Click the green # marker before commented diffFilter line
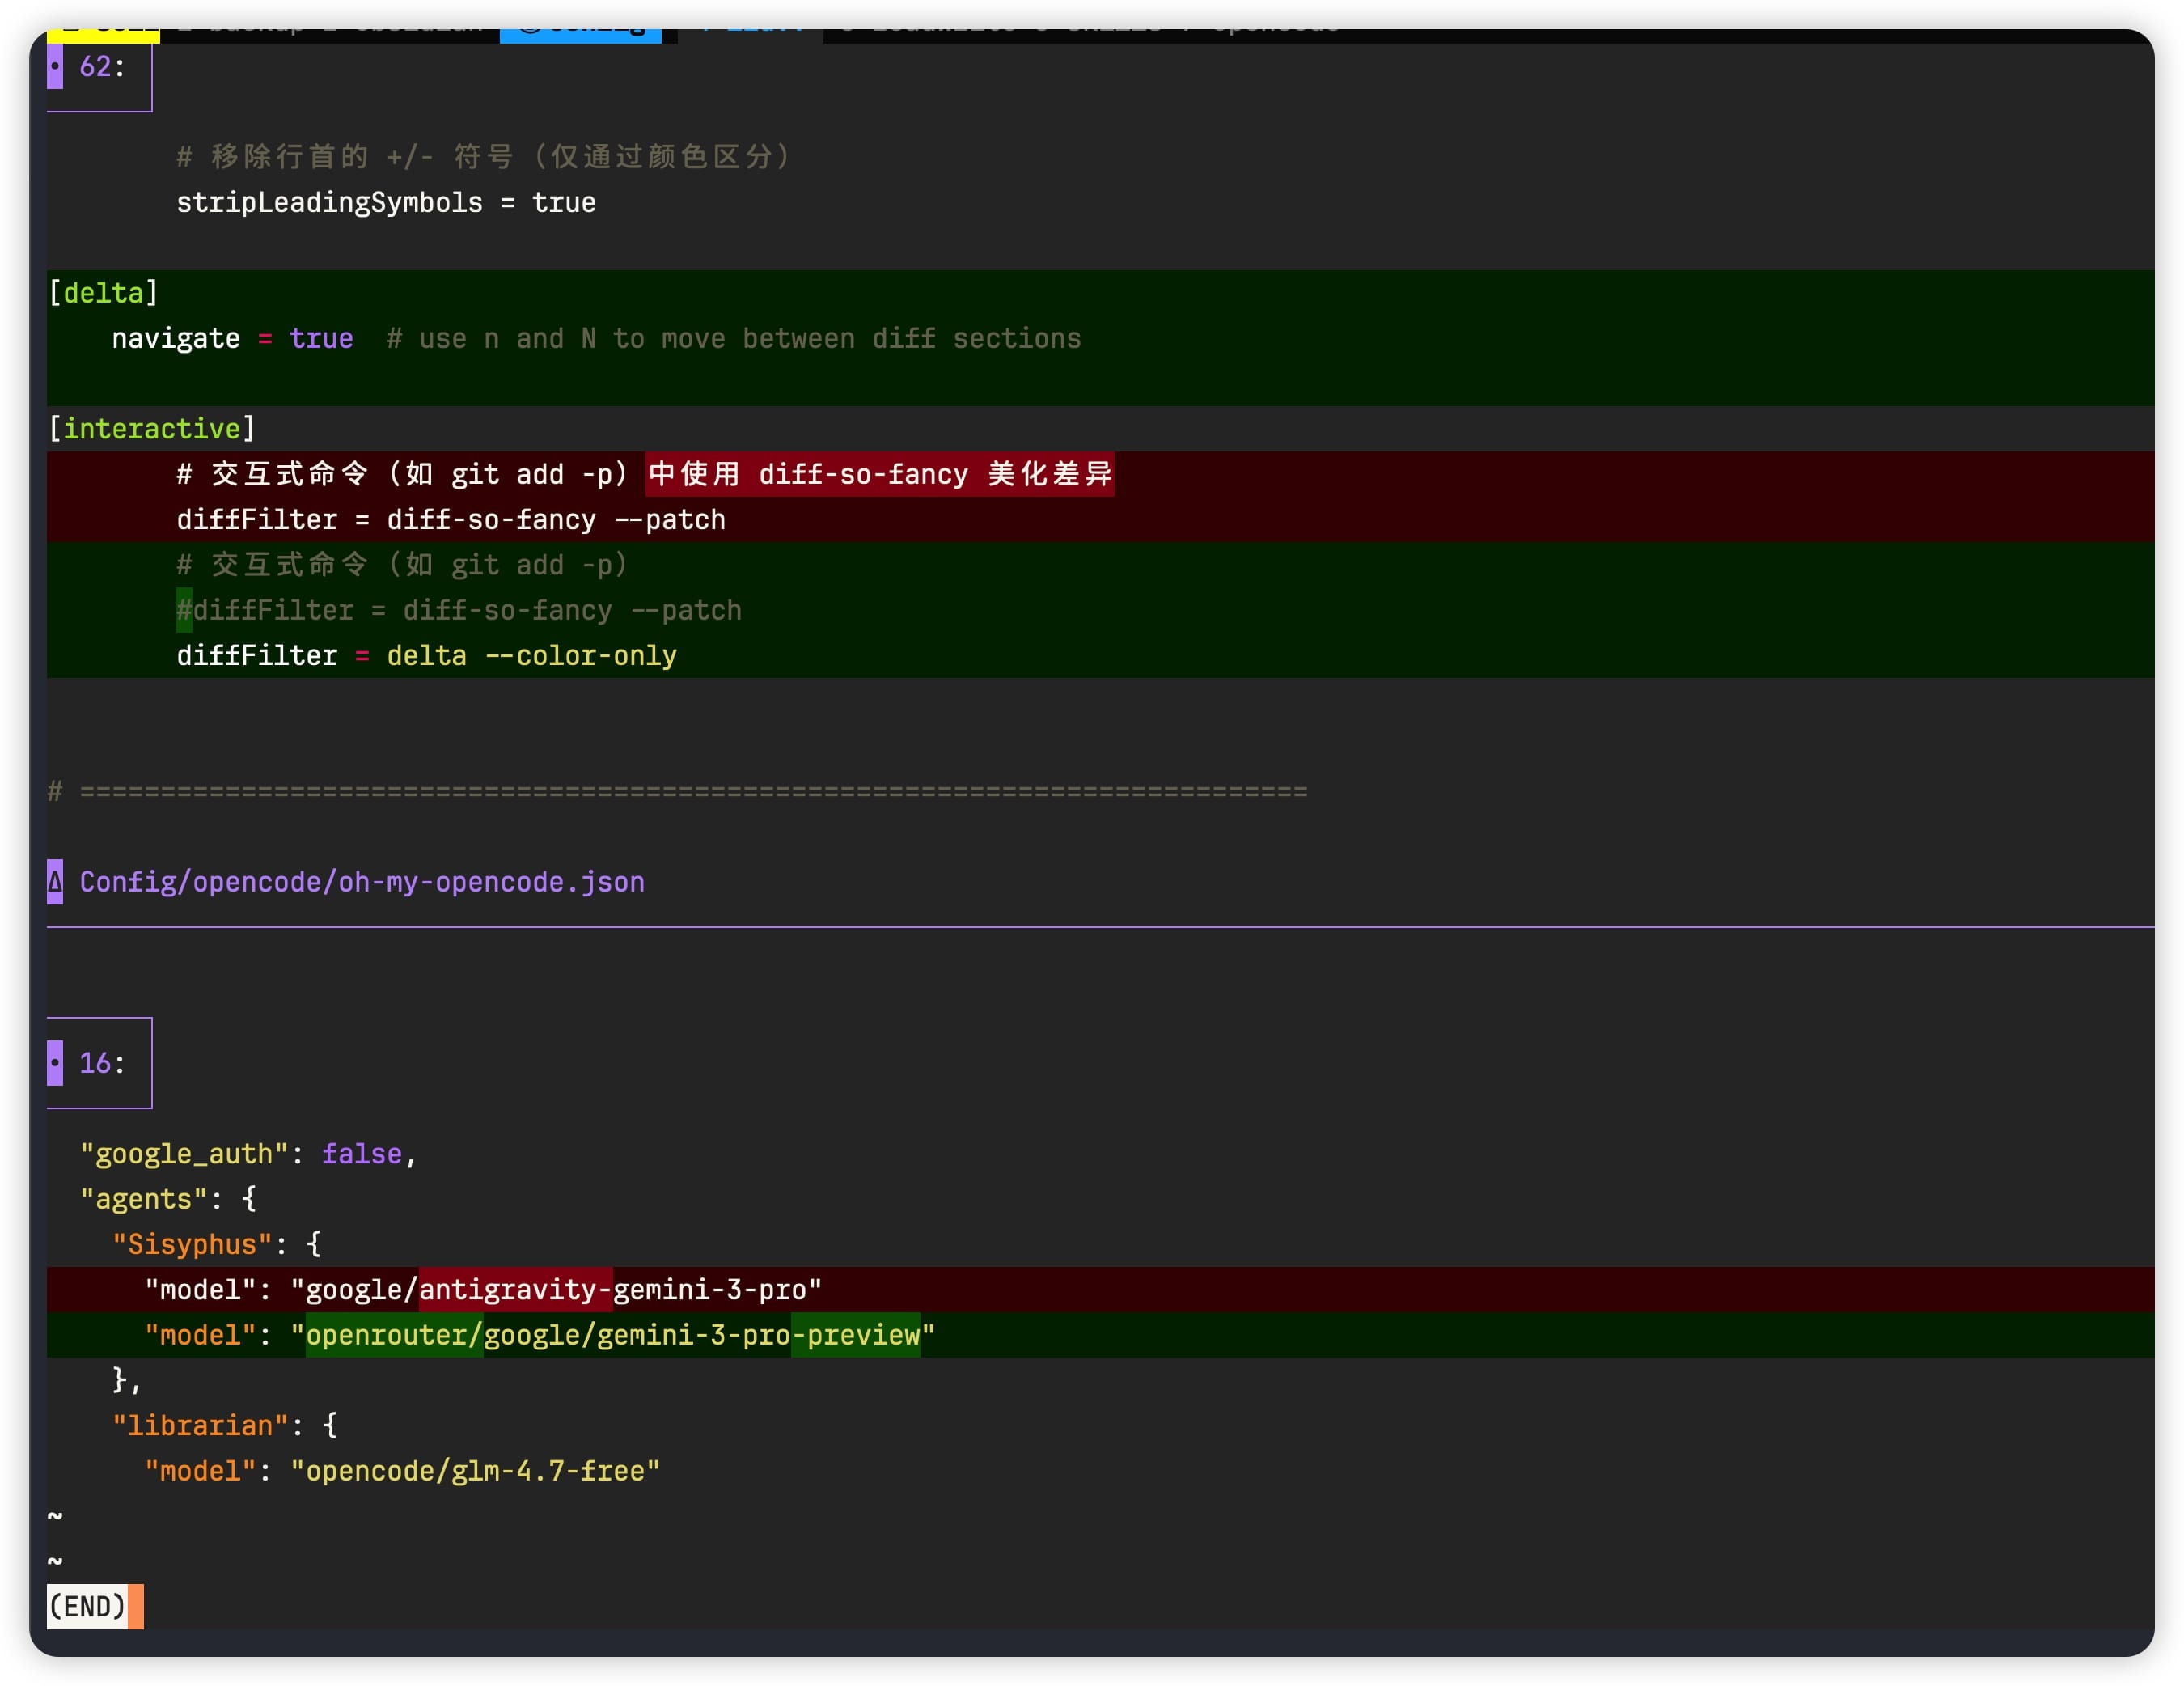The image size is (2184, 1686). [182, 609]
